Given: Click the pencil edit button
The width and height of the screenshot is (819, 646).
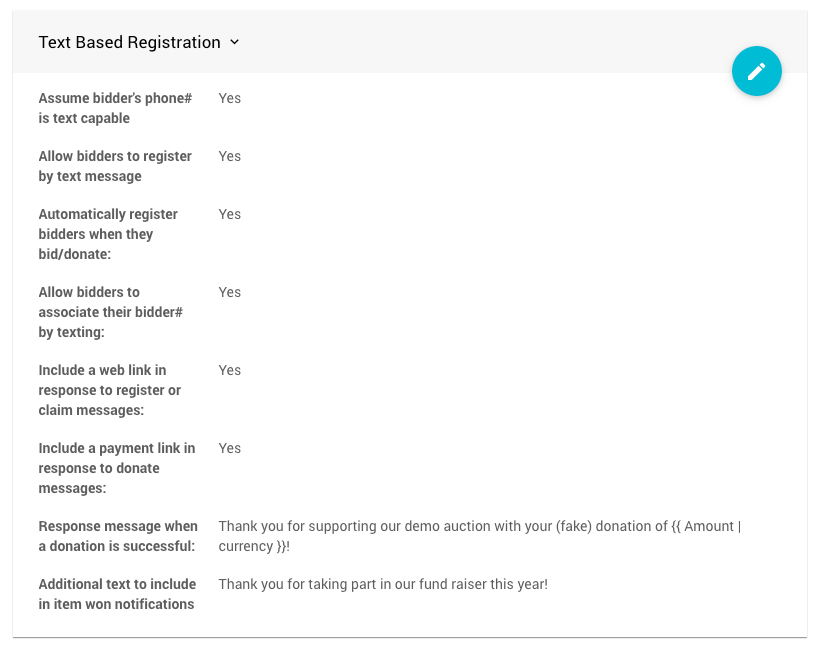Looking at the screenshot, I should (756, 71).
